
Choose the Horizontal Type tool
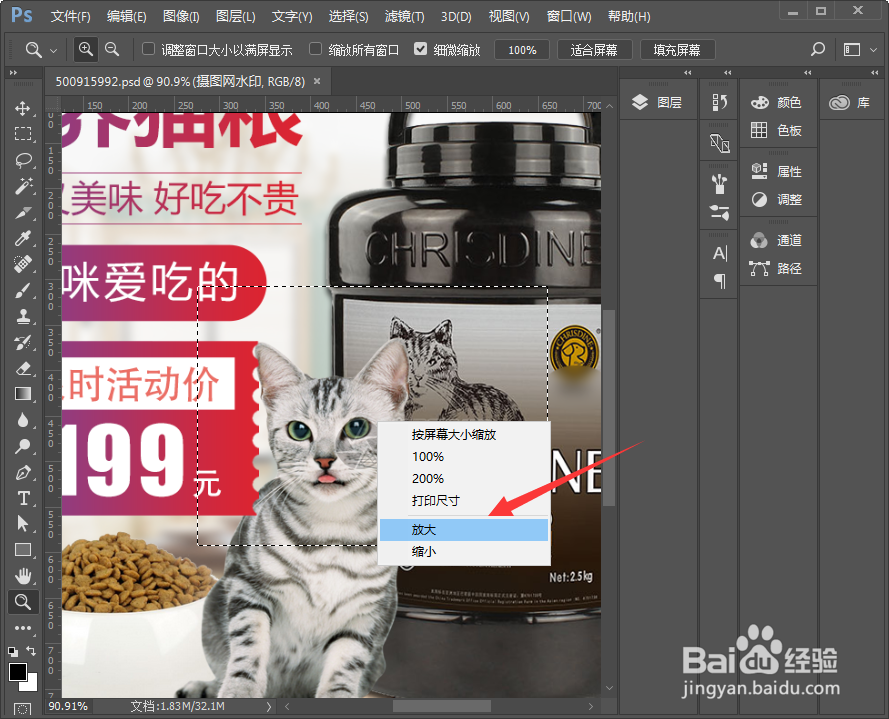point(22,498)
